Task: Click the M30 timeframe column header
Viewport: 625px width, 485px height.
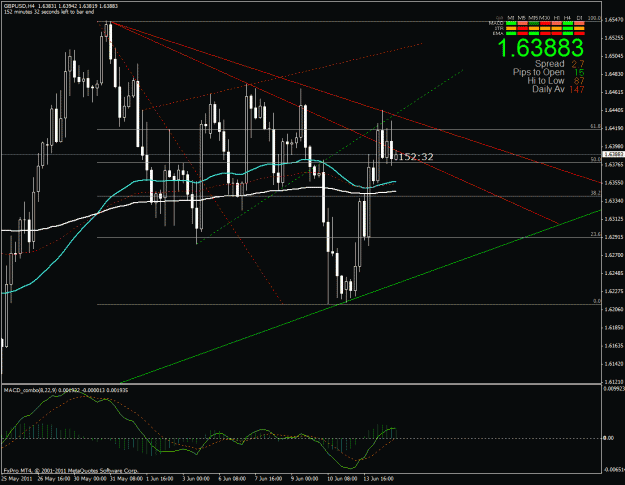Action: [x=545, y=18]
